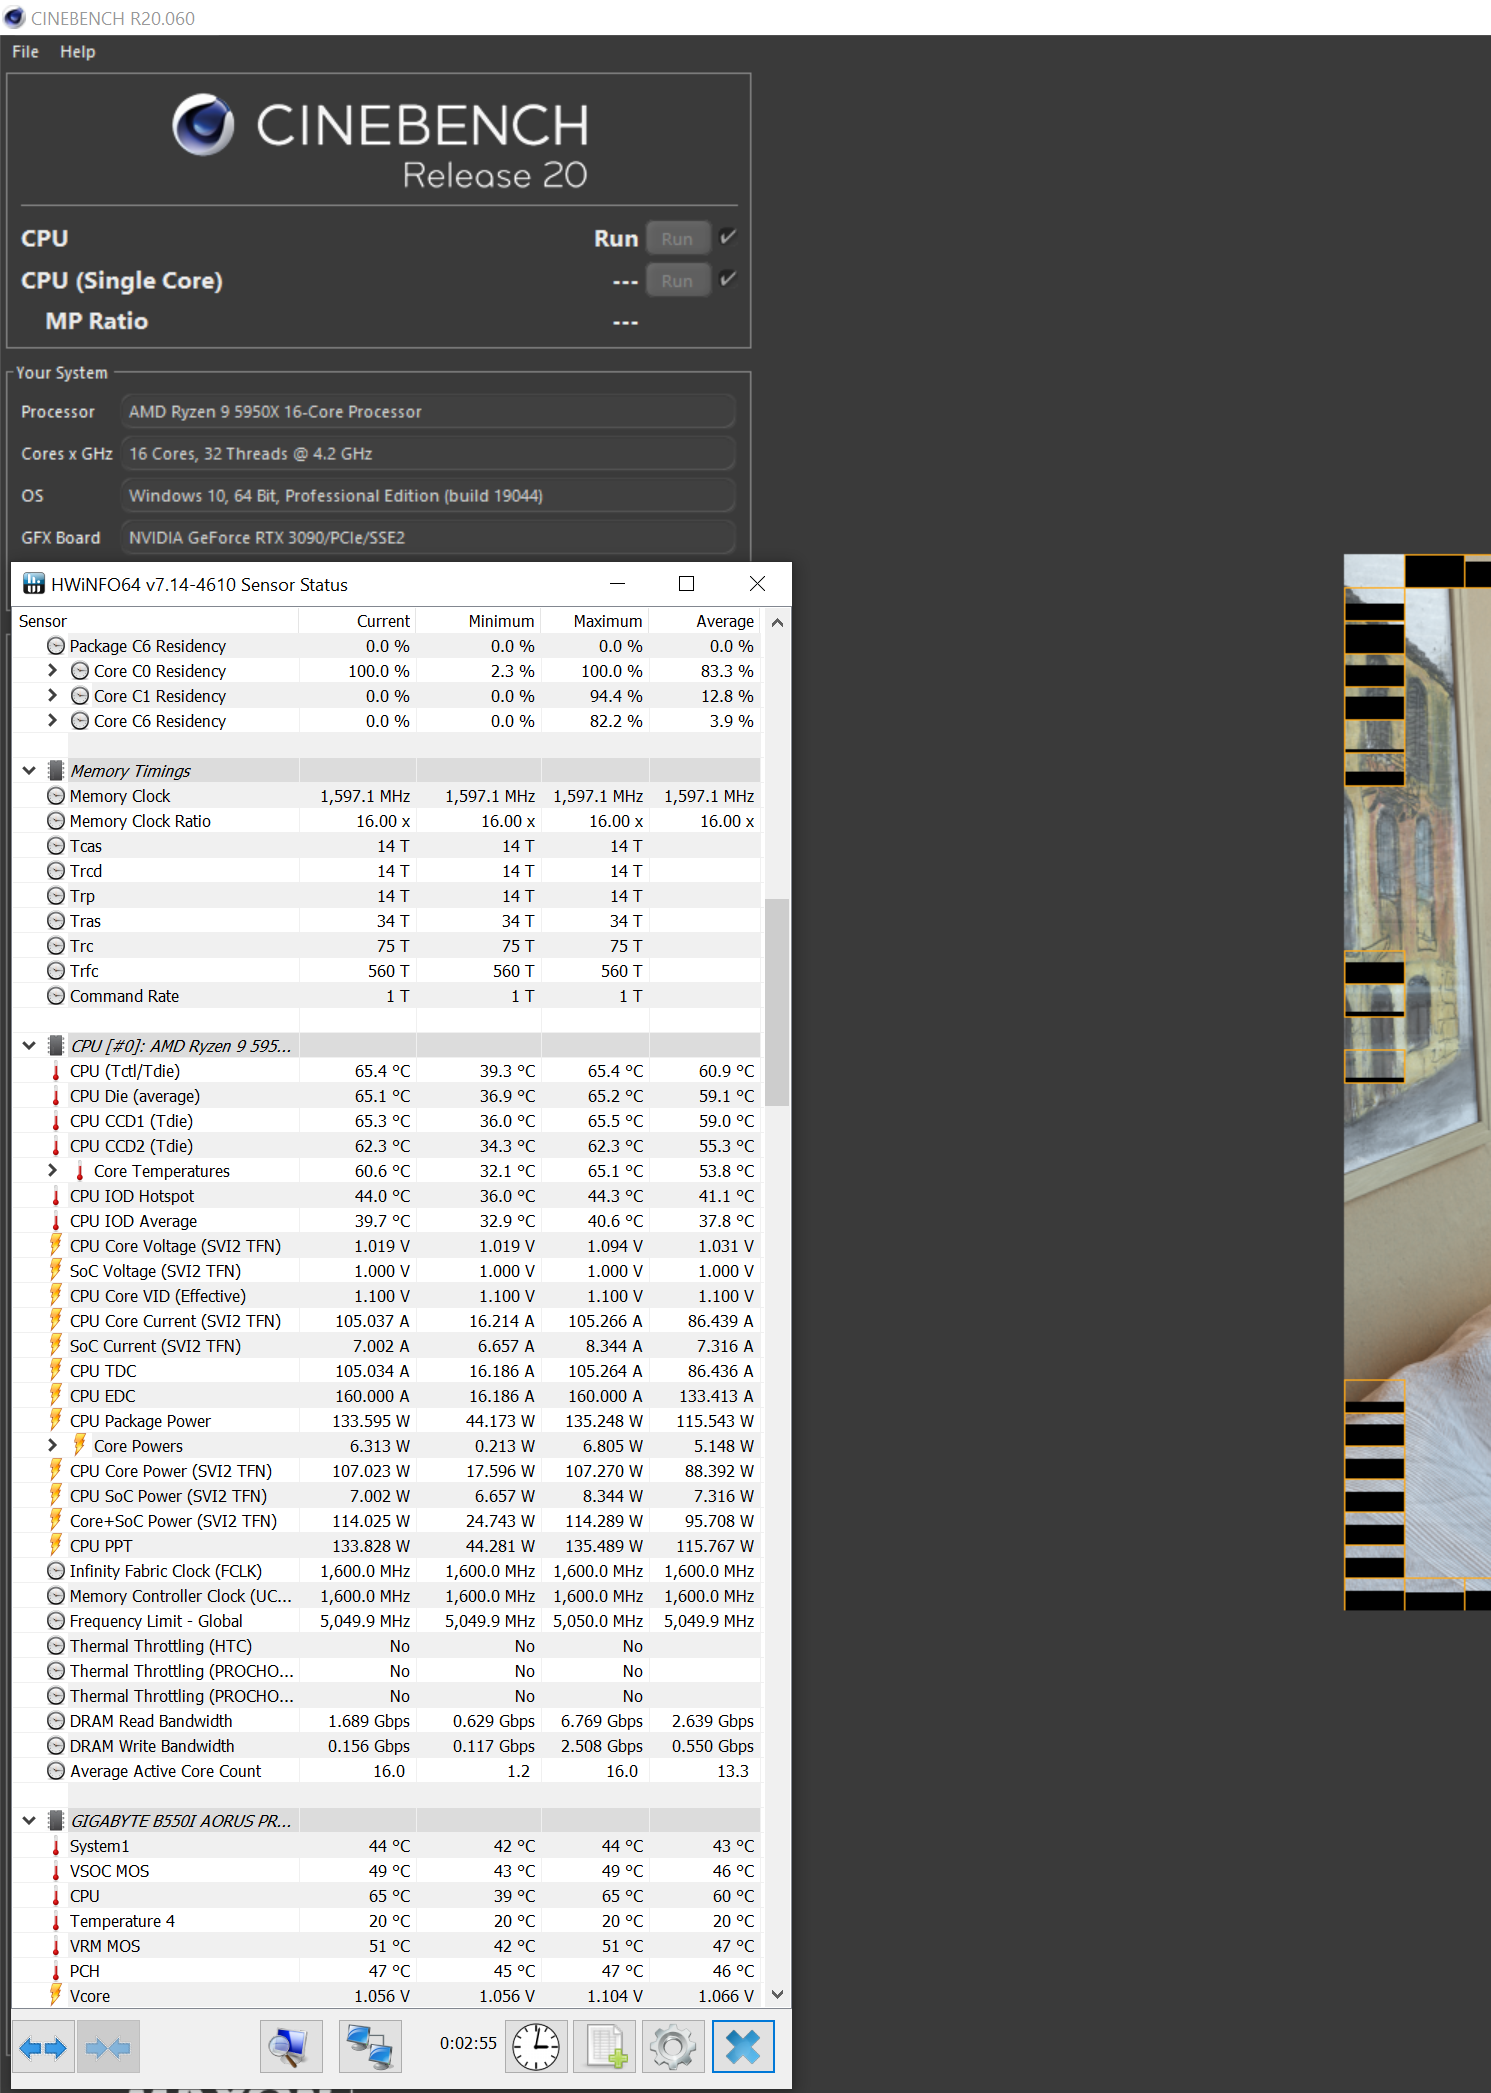This screenshot has height=2093, width=1491.
Task: Click the Infinity Fabric Clock circle icon
Action: [x=56, y=1571]
